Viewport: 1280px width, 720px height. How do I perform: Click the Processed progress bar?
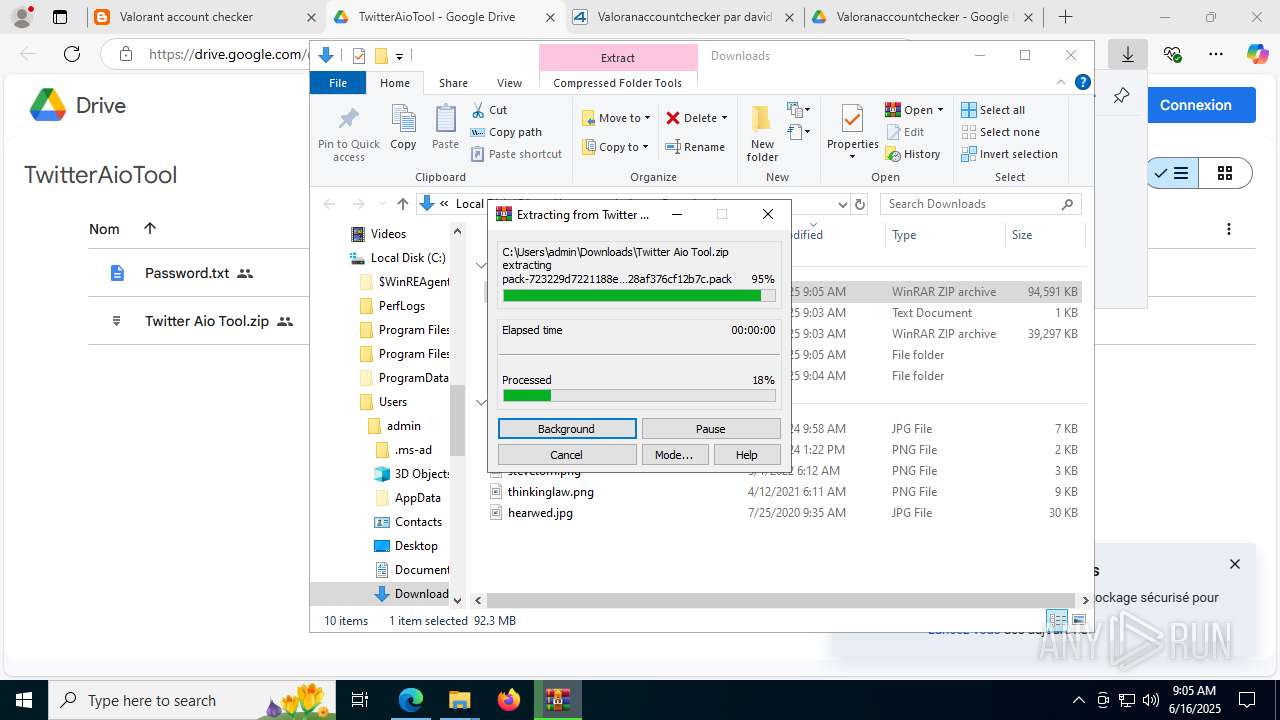[639, 396]
